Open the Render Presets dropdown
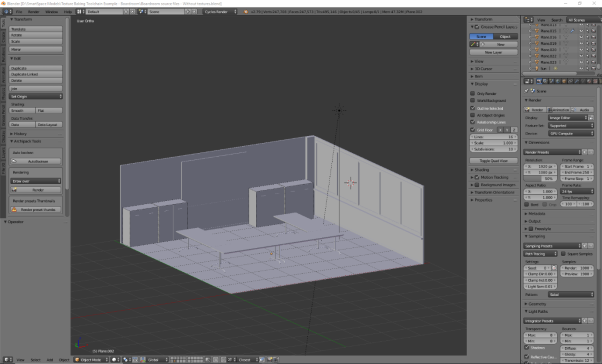The width and height of the screenshot is (602, 364). [x=553, y=152]
